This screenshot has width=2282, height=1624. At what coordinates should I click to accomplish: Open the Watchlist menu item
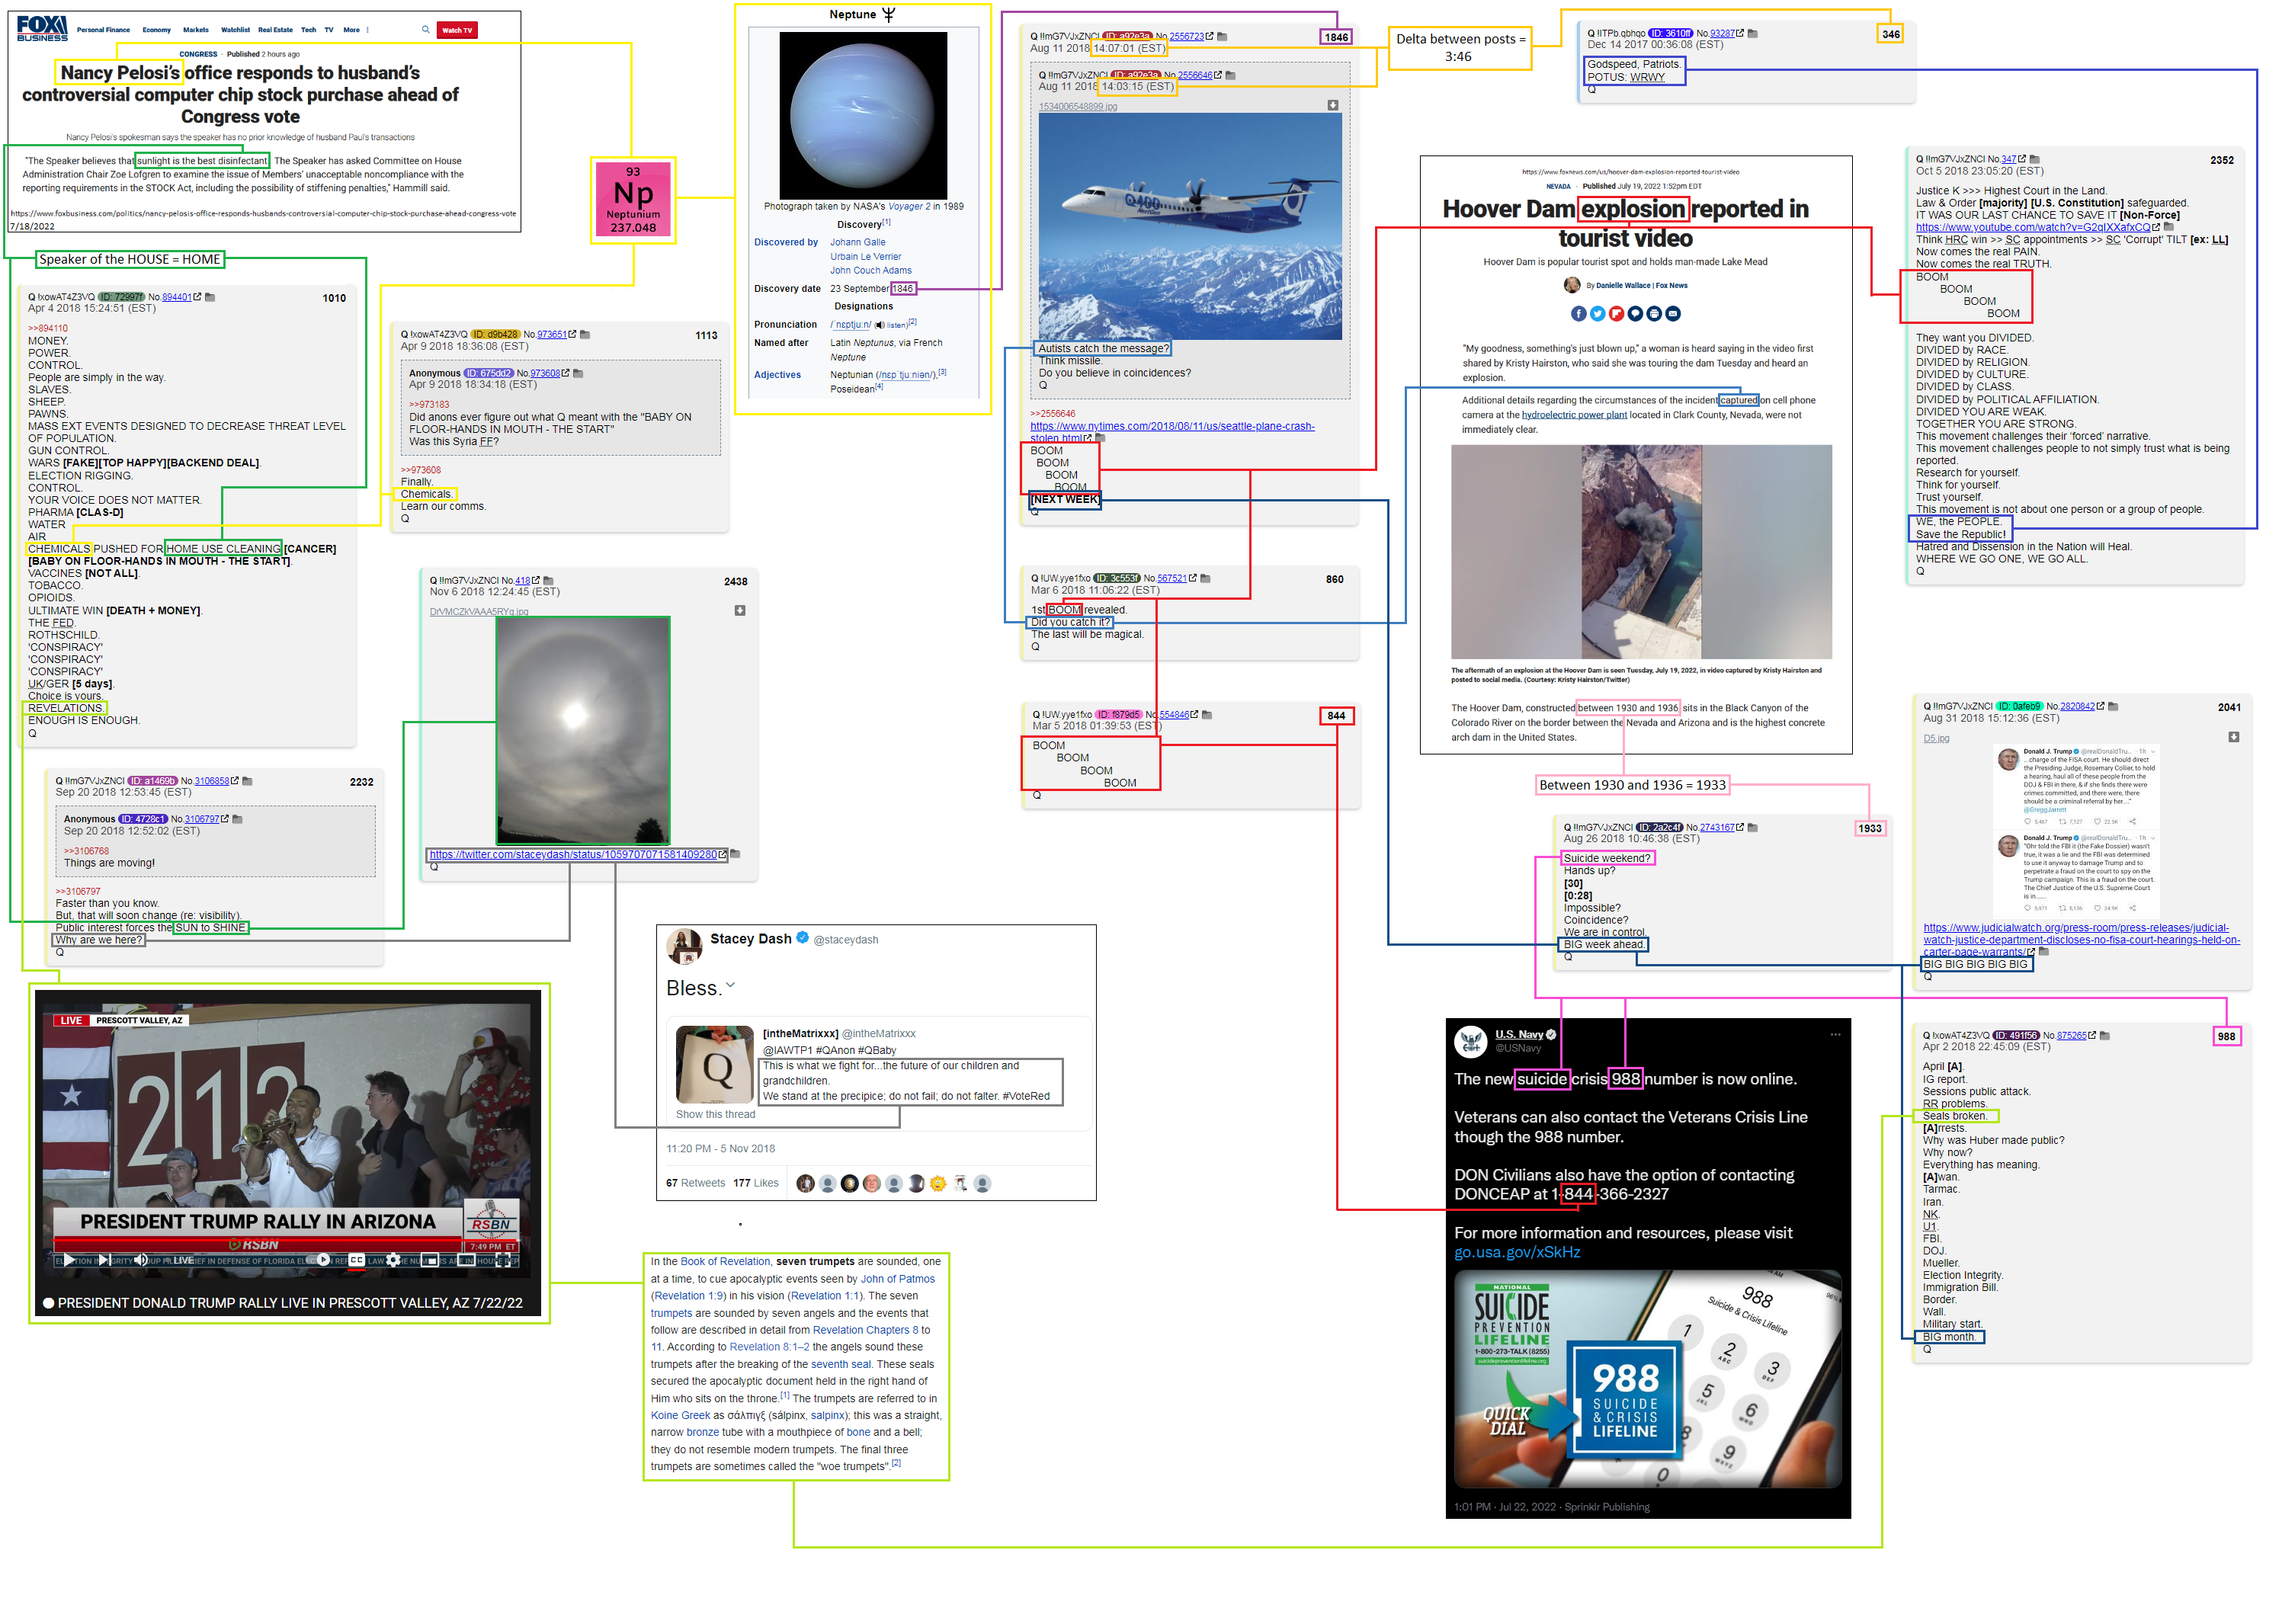235,30
